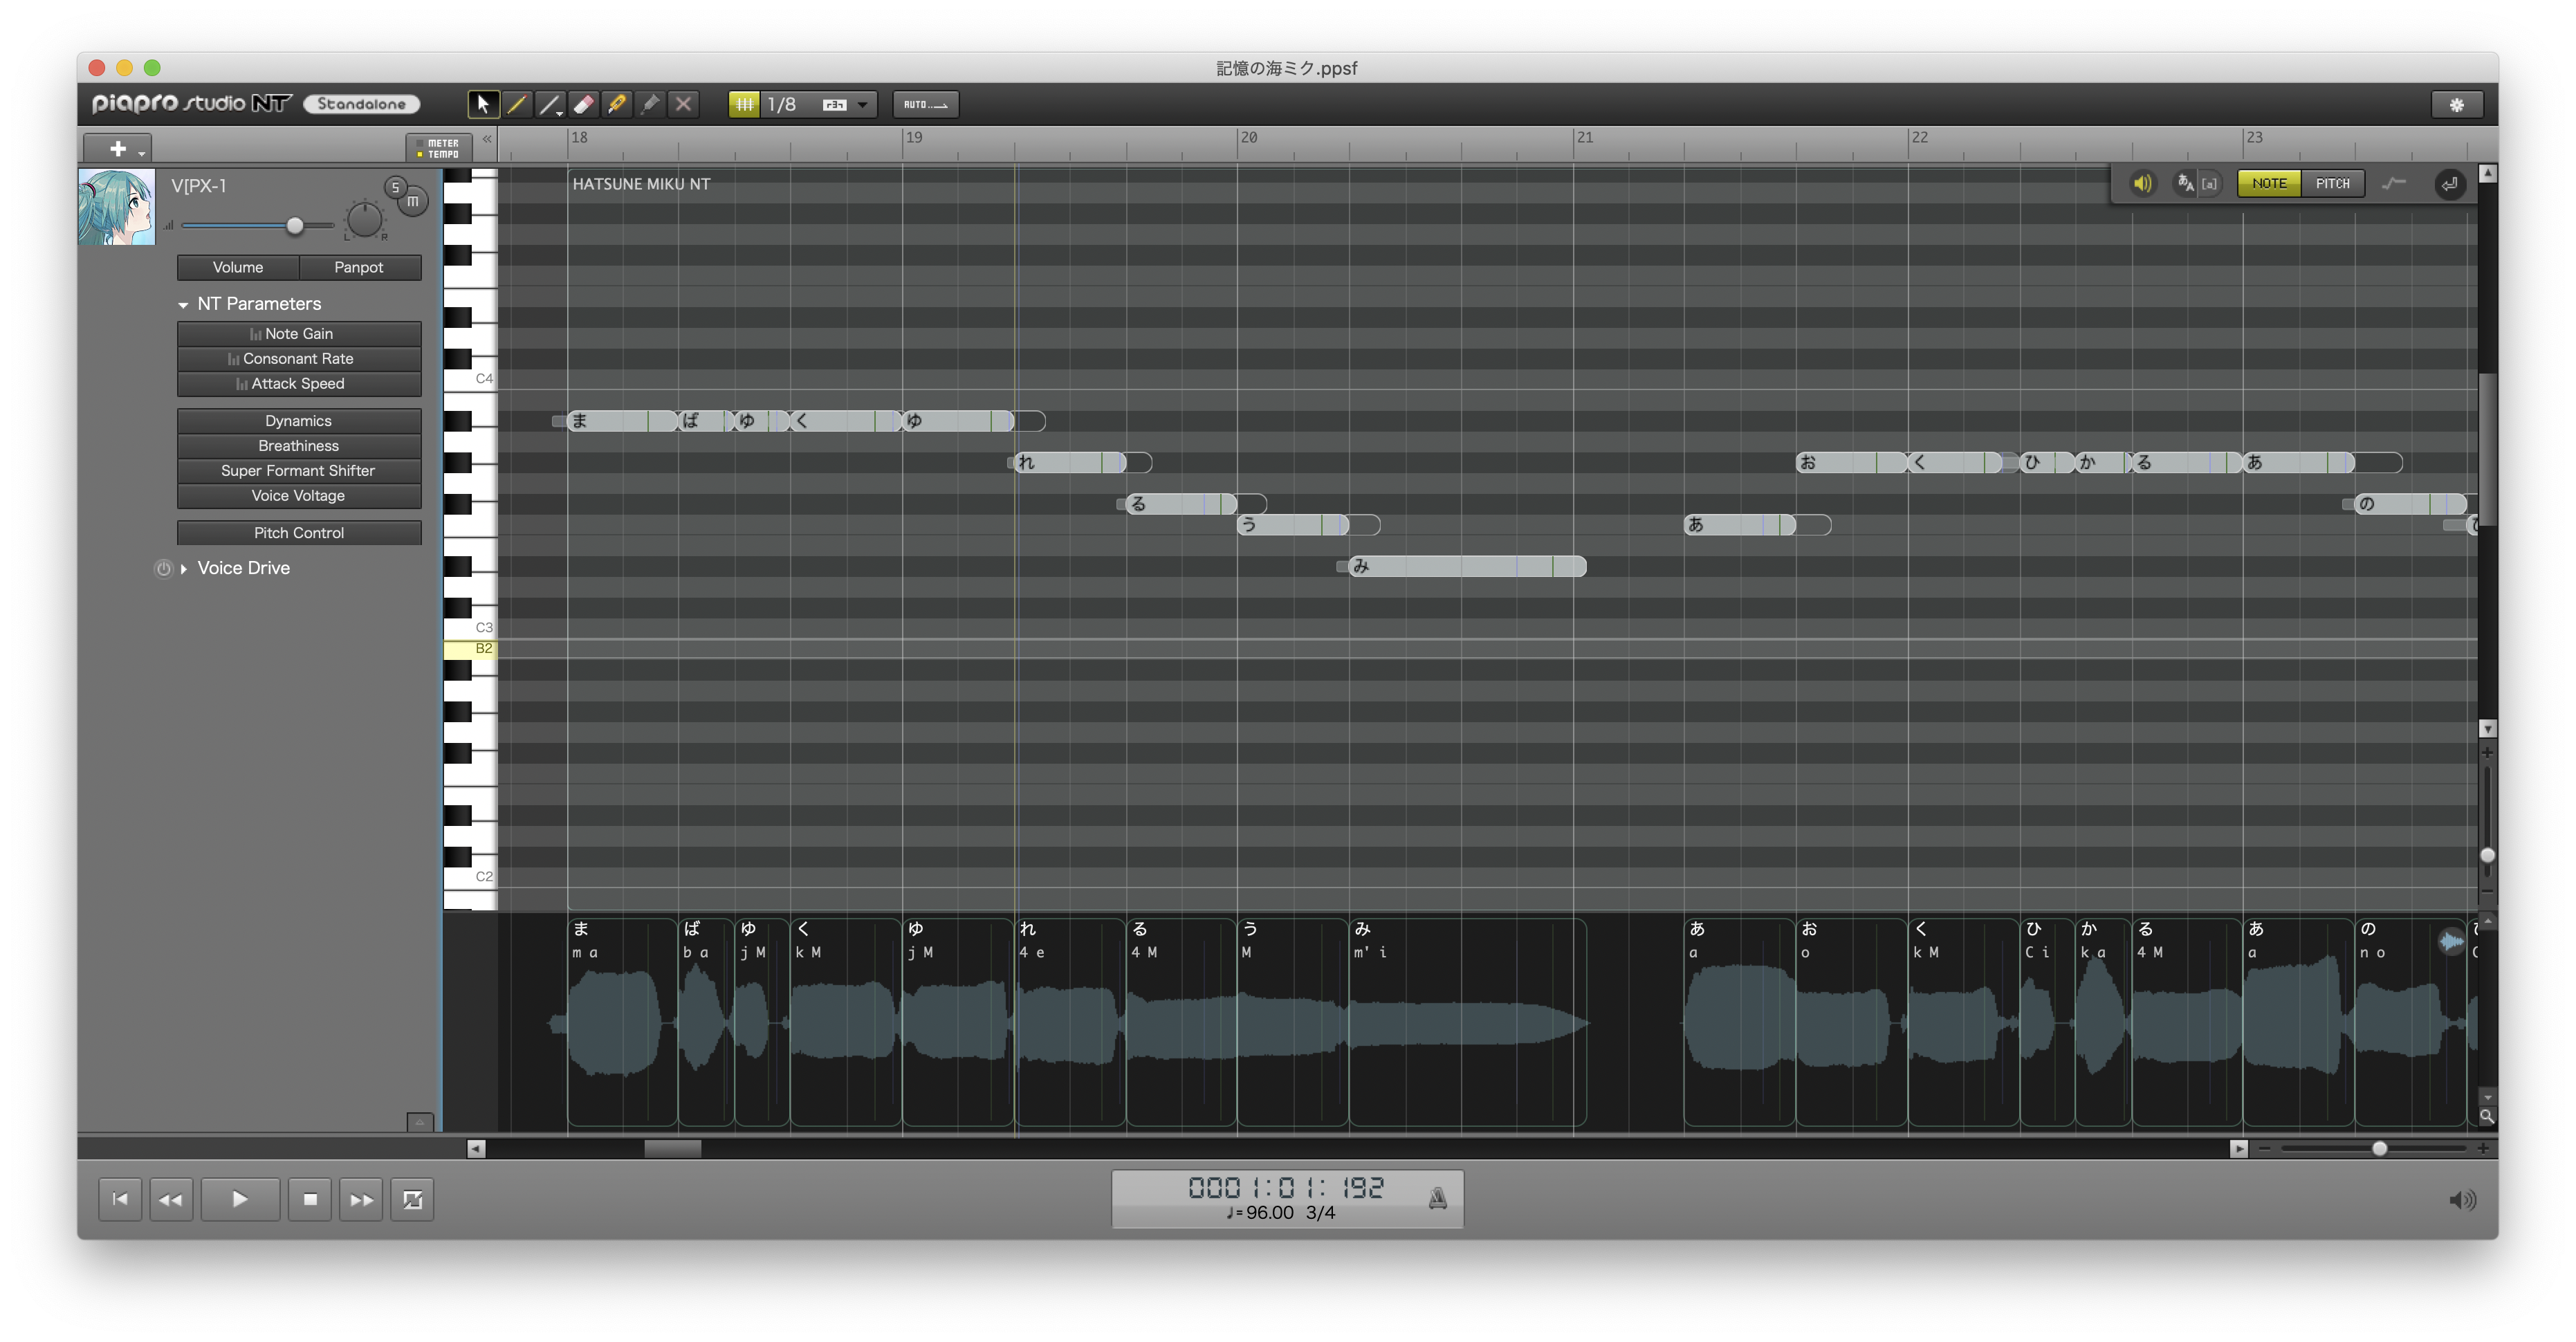Click the Pitch Control button
This screenshot has width=2576, height=1342.
point(298,533)
